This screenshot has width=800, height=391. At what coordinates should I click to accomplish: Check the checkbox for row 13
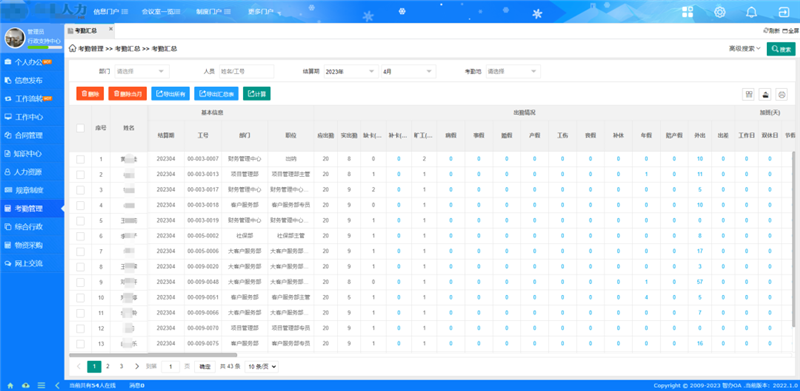point(80,344)
